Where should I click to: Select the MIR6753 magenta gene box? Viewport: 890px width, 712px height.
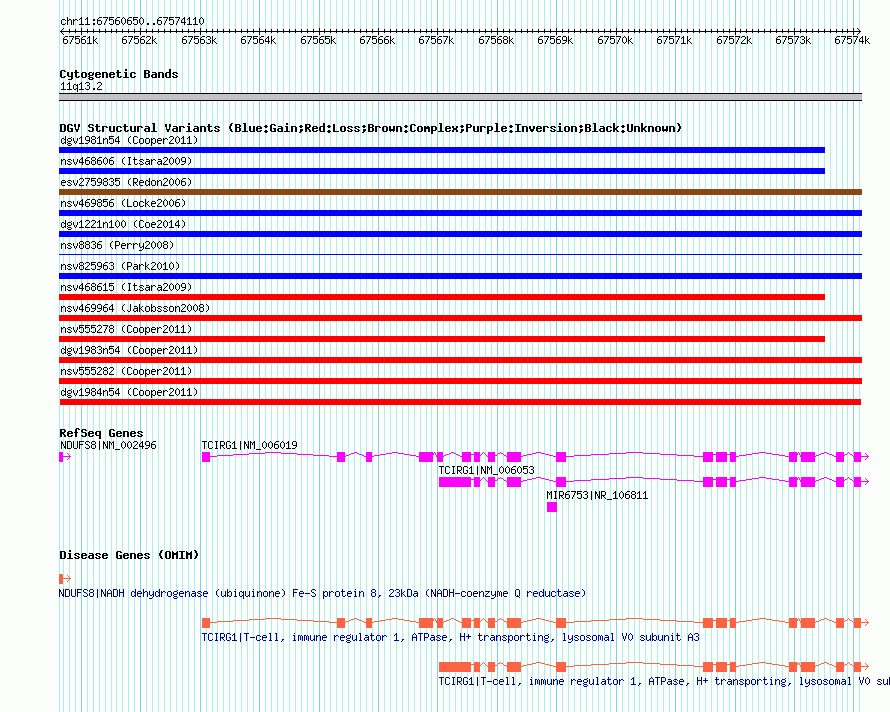(x=552, y=507)
